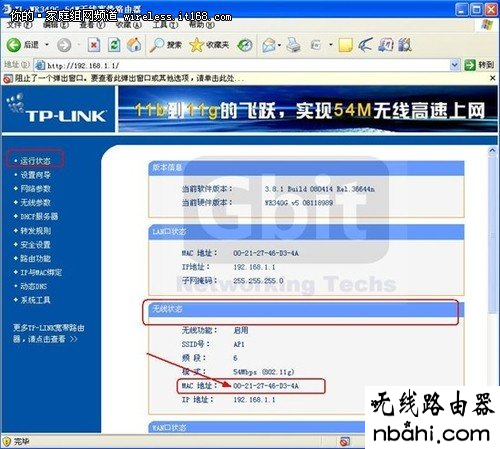
Task: Click the blocked popup information bar icon
Action: pyautogui.click(x=7, y=79)
